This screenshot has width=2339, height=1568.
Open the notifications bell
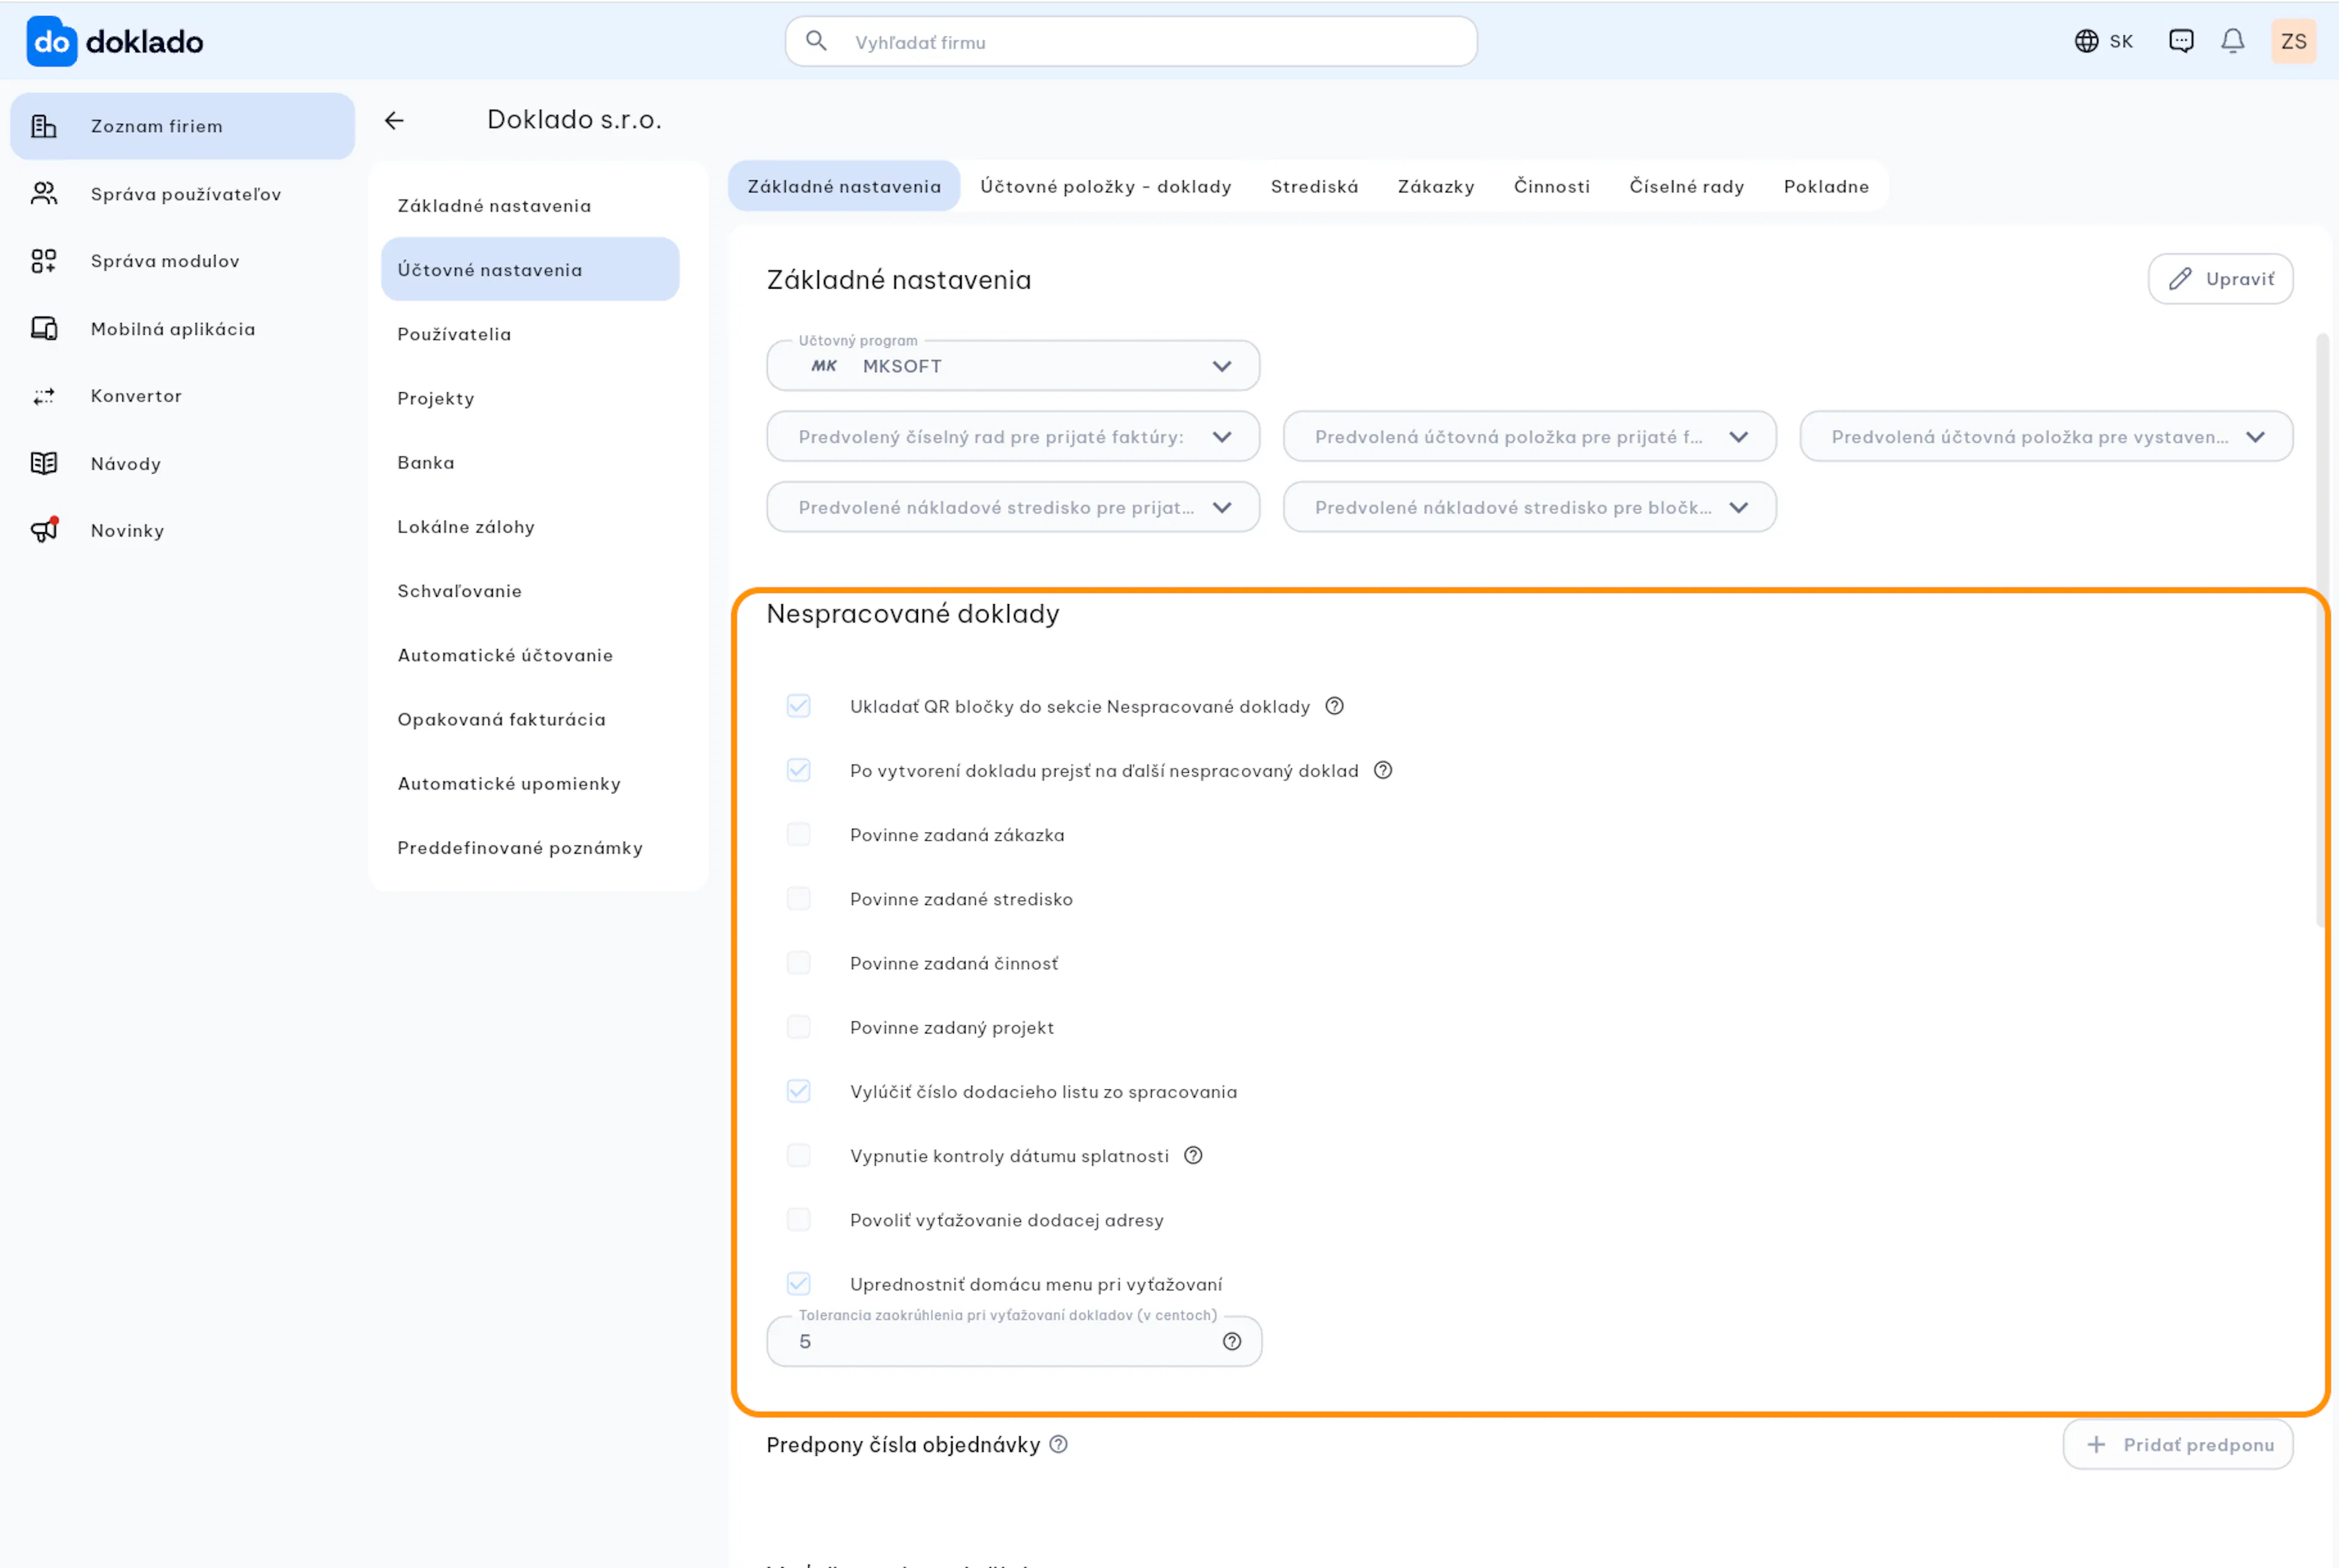(x=2233, y=41)
